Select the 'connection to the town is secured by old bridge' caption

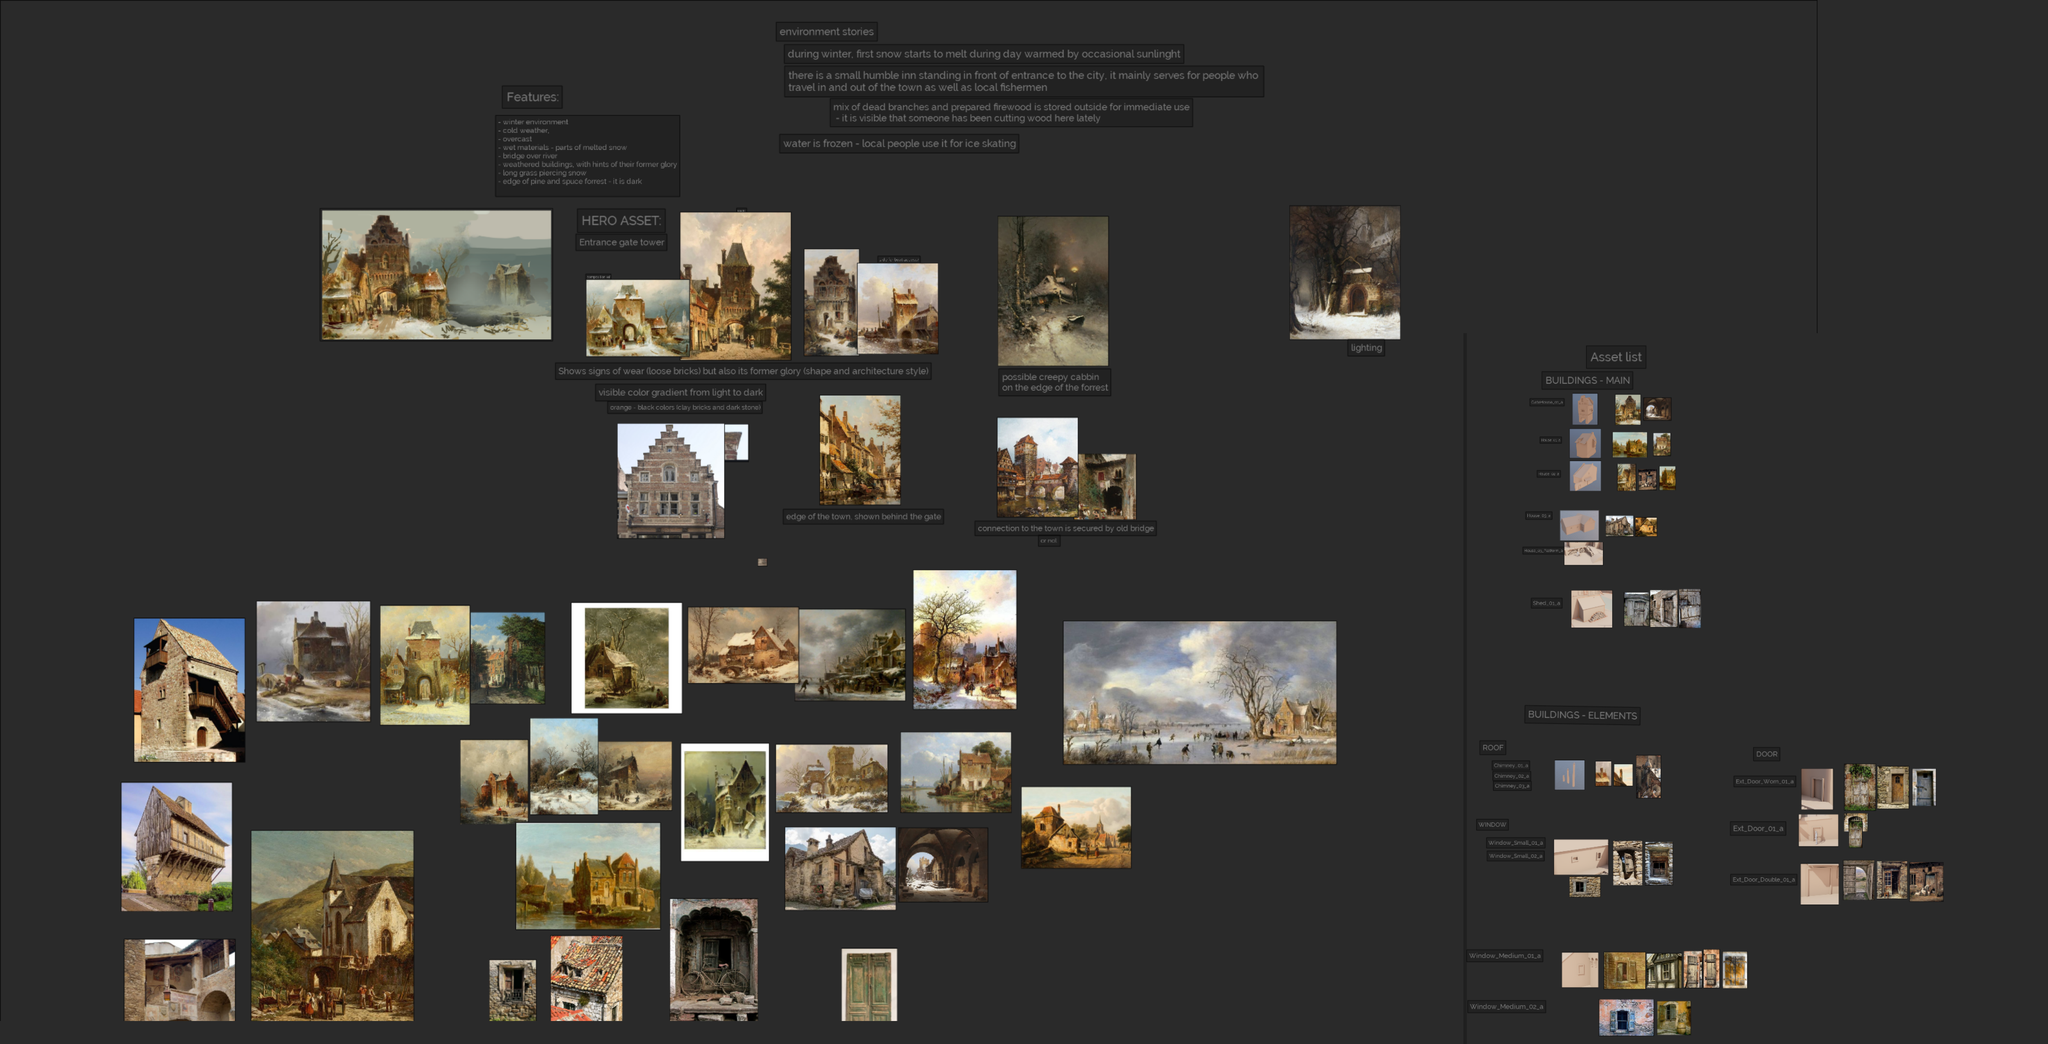pos(1065,528)
